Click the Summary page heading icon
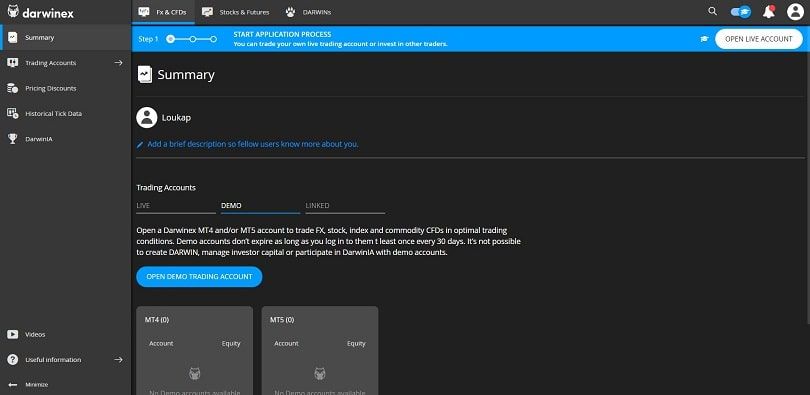Screen dimensions: 810x395 click(145, 74)
